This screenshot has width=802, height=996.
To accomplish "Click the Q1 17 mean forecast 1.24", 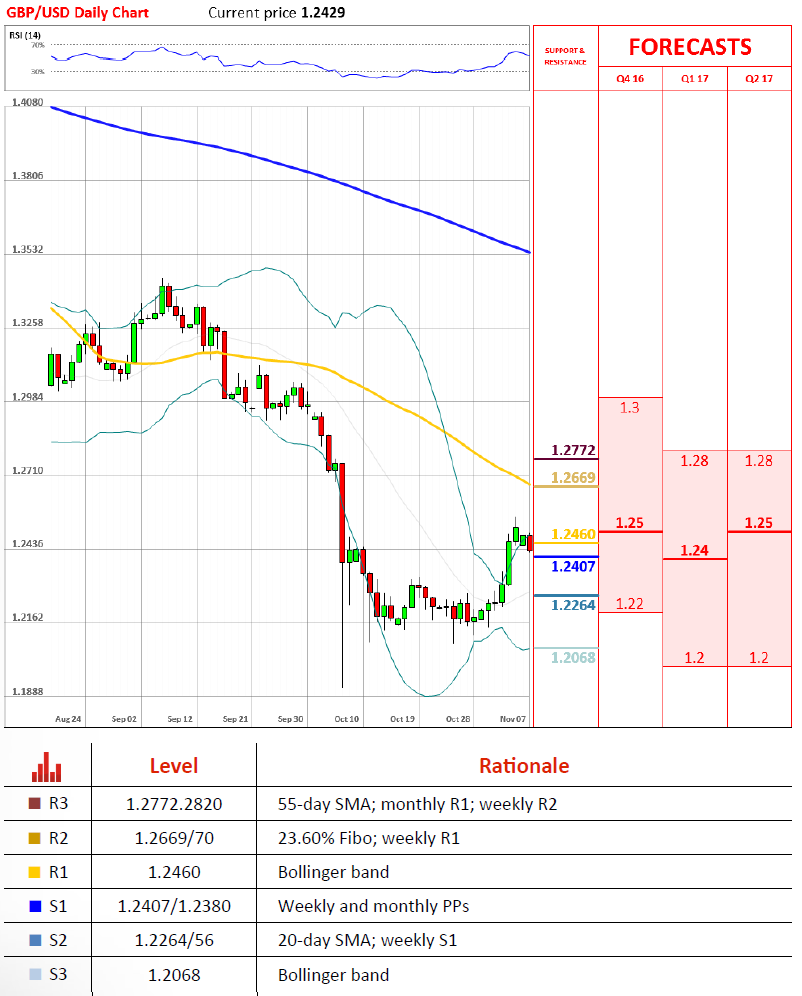I will coord(694,550).
